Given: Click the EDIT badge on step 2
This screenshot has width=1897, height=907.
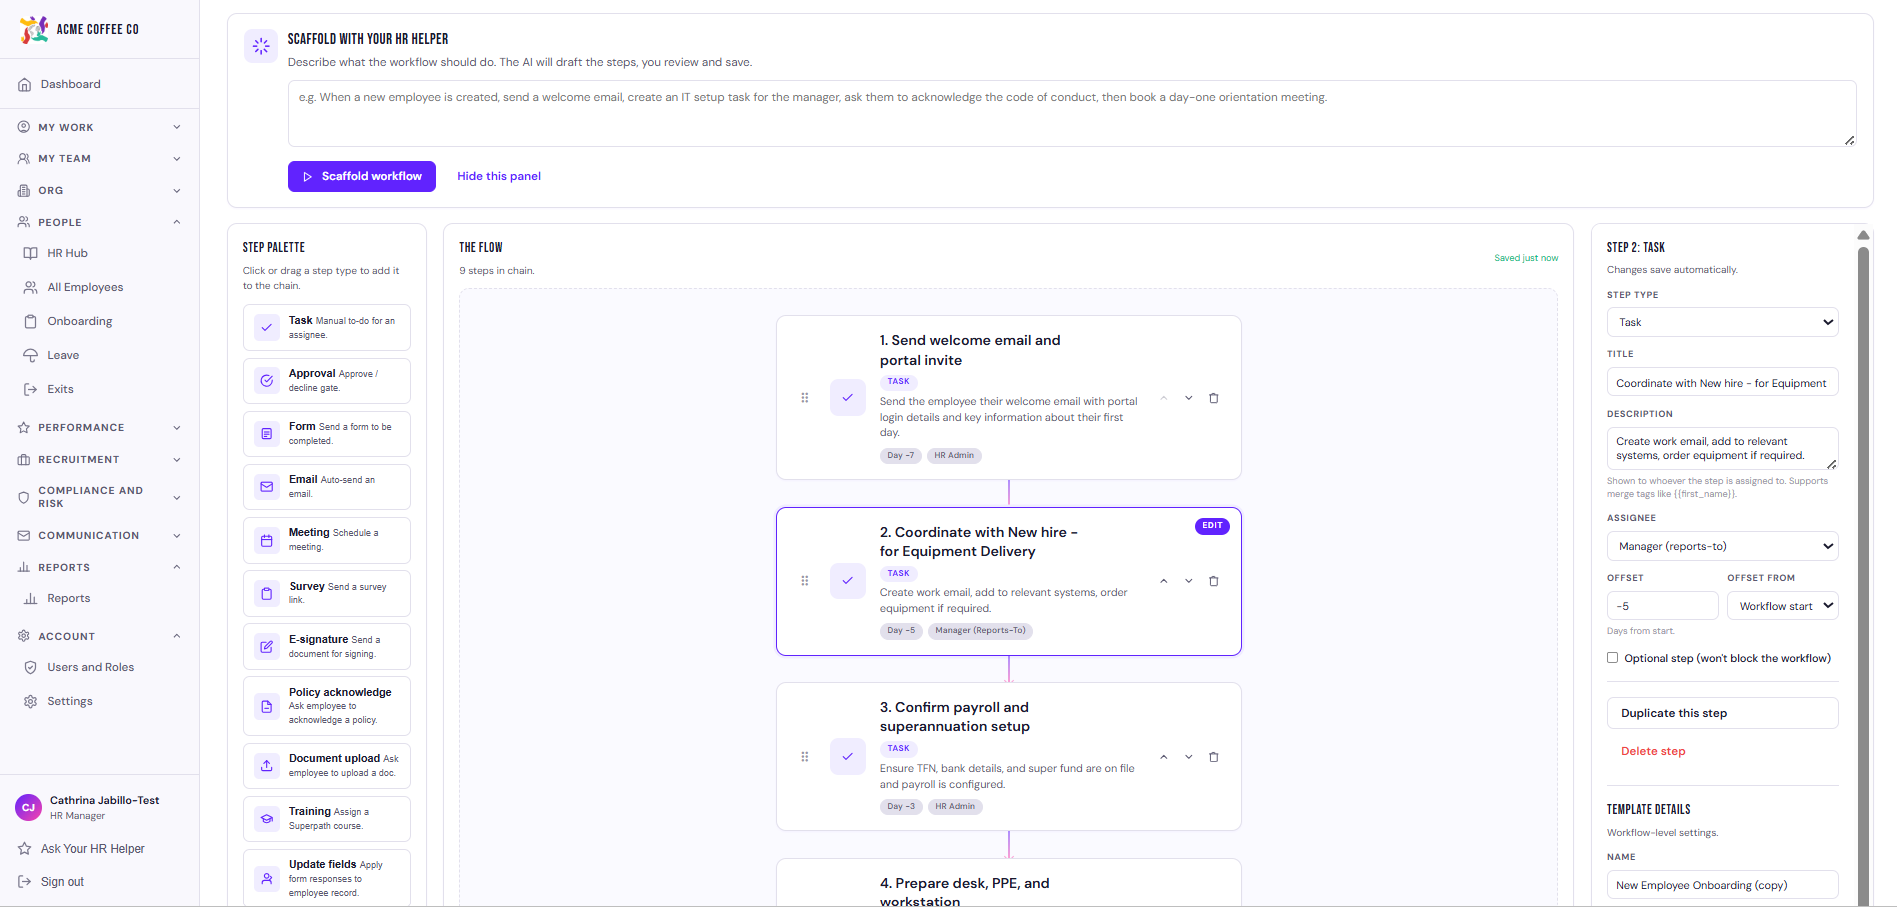Looking at the screenshot, I should pos(1212,526).
